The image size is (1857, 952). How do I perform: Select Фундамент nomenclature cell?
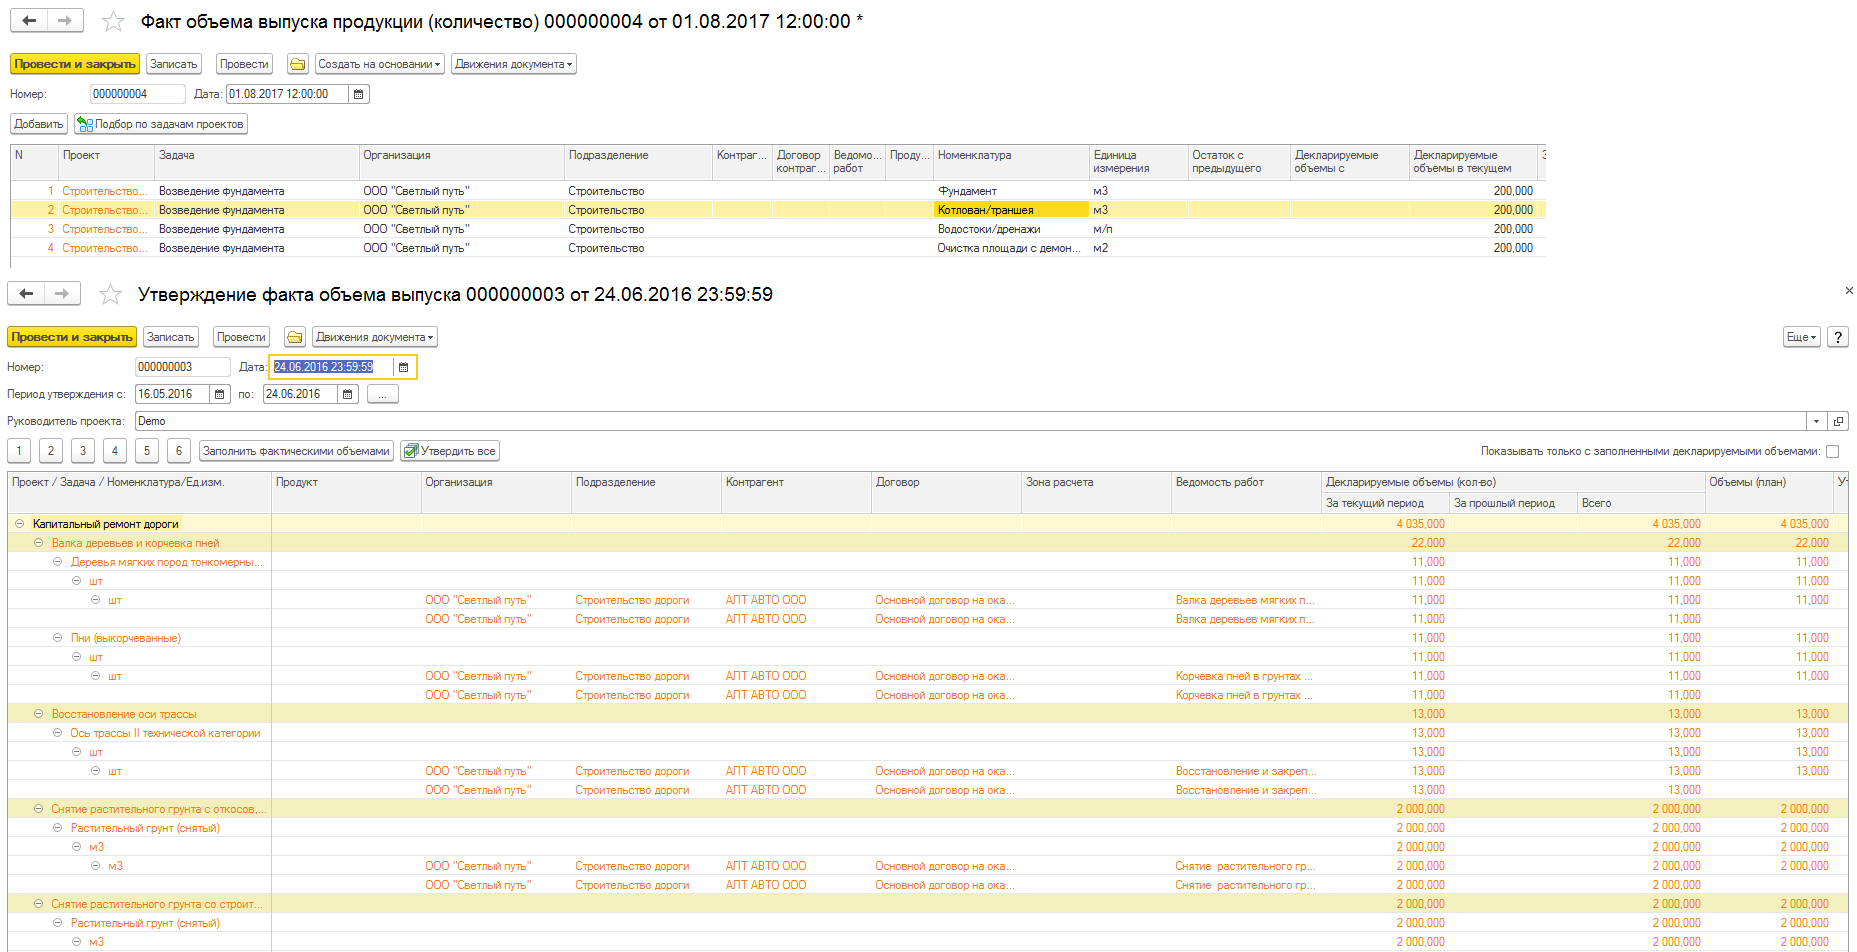[x=1011, y=191]
